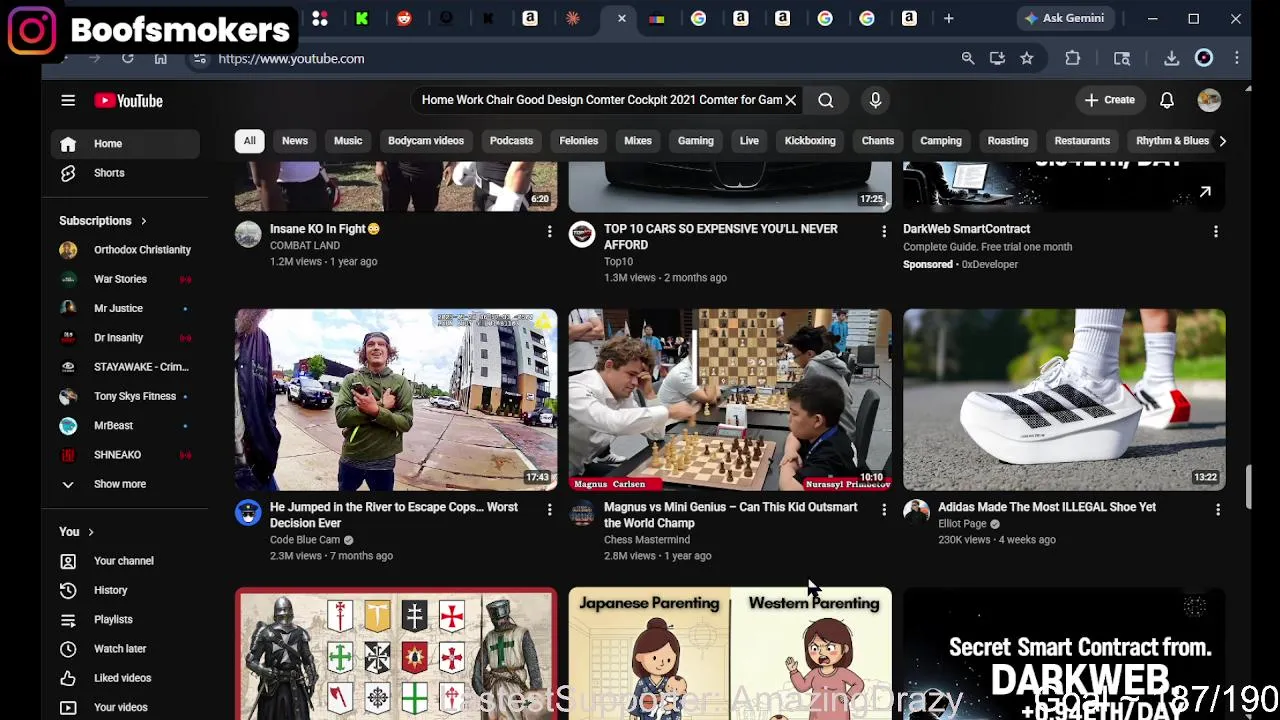This screenshot has width=1280, height=720.
Task: Open He Jumped in the River video thumbnail
Action: pyautogui.click(x=396, y=400)
